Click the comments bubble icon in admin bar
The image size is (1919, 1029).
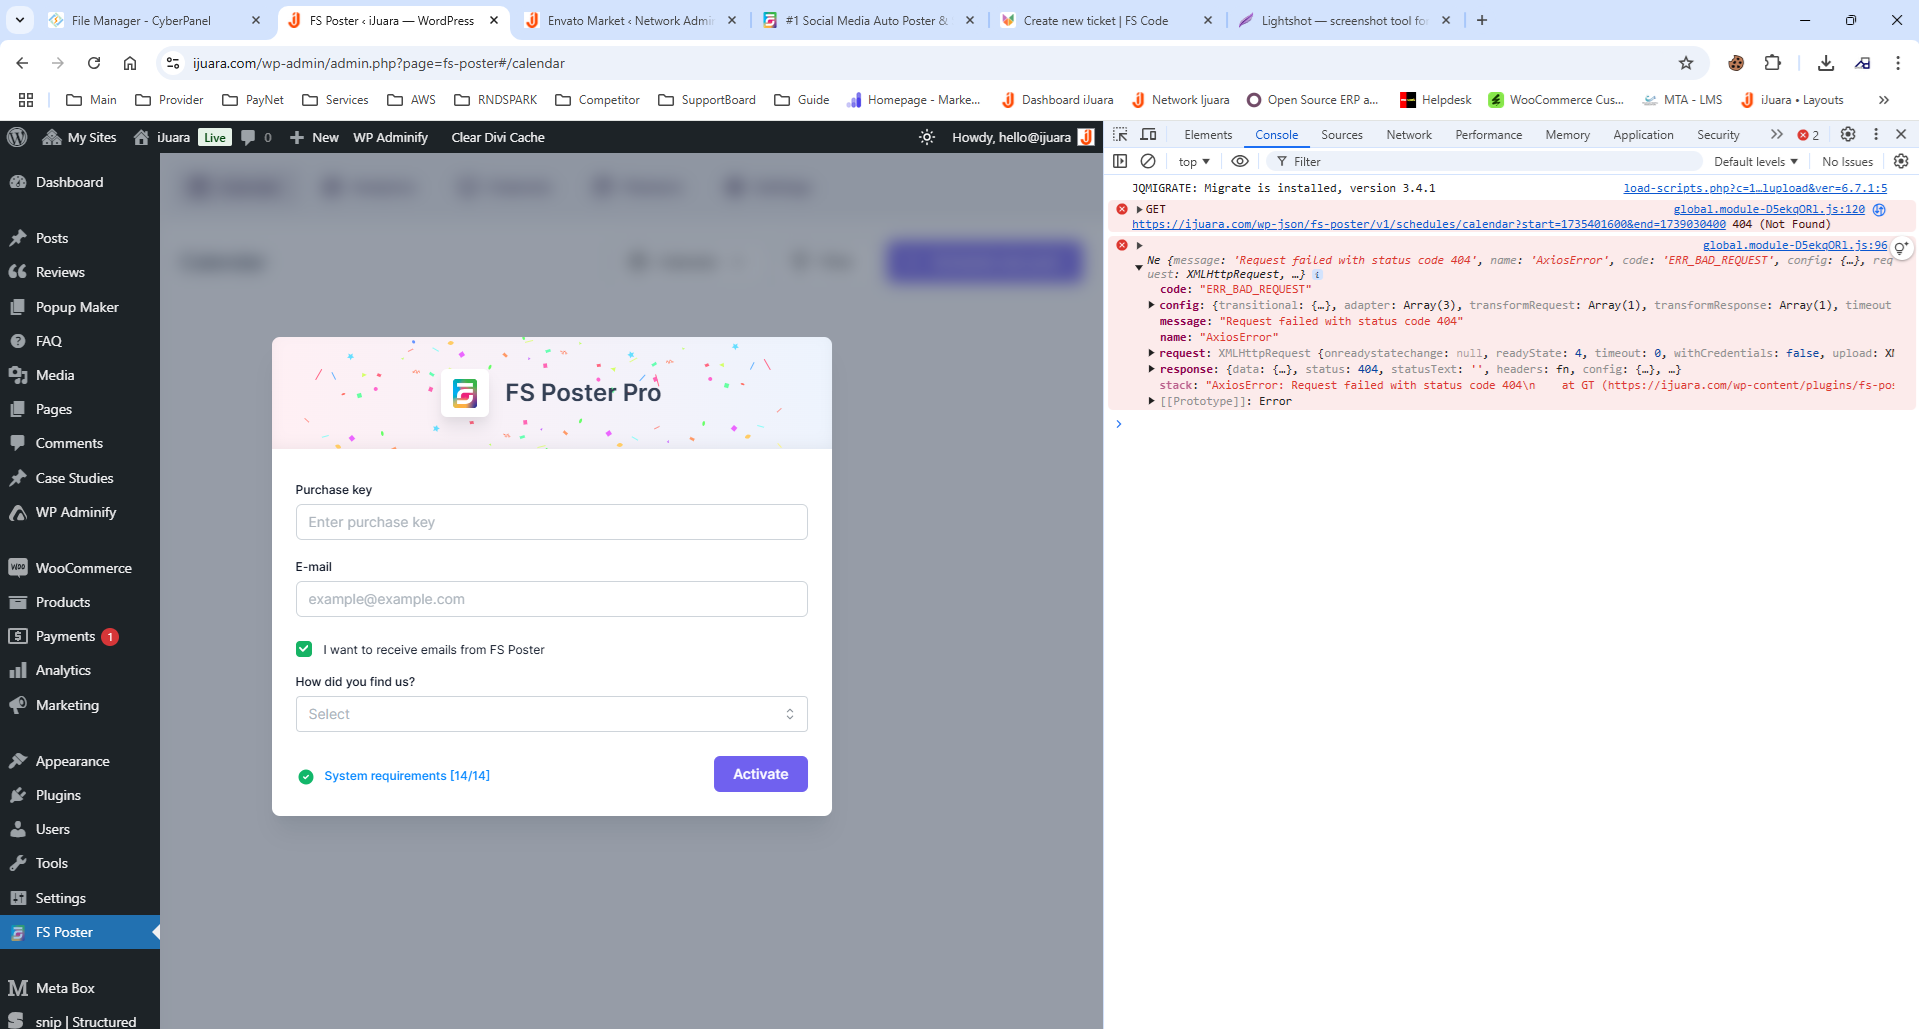tap(249, 137)
